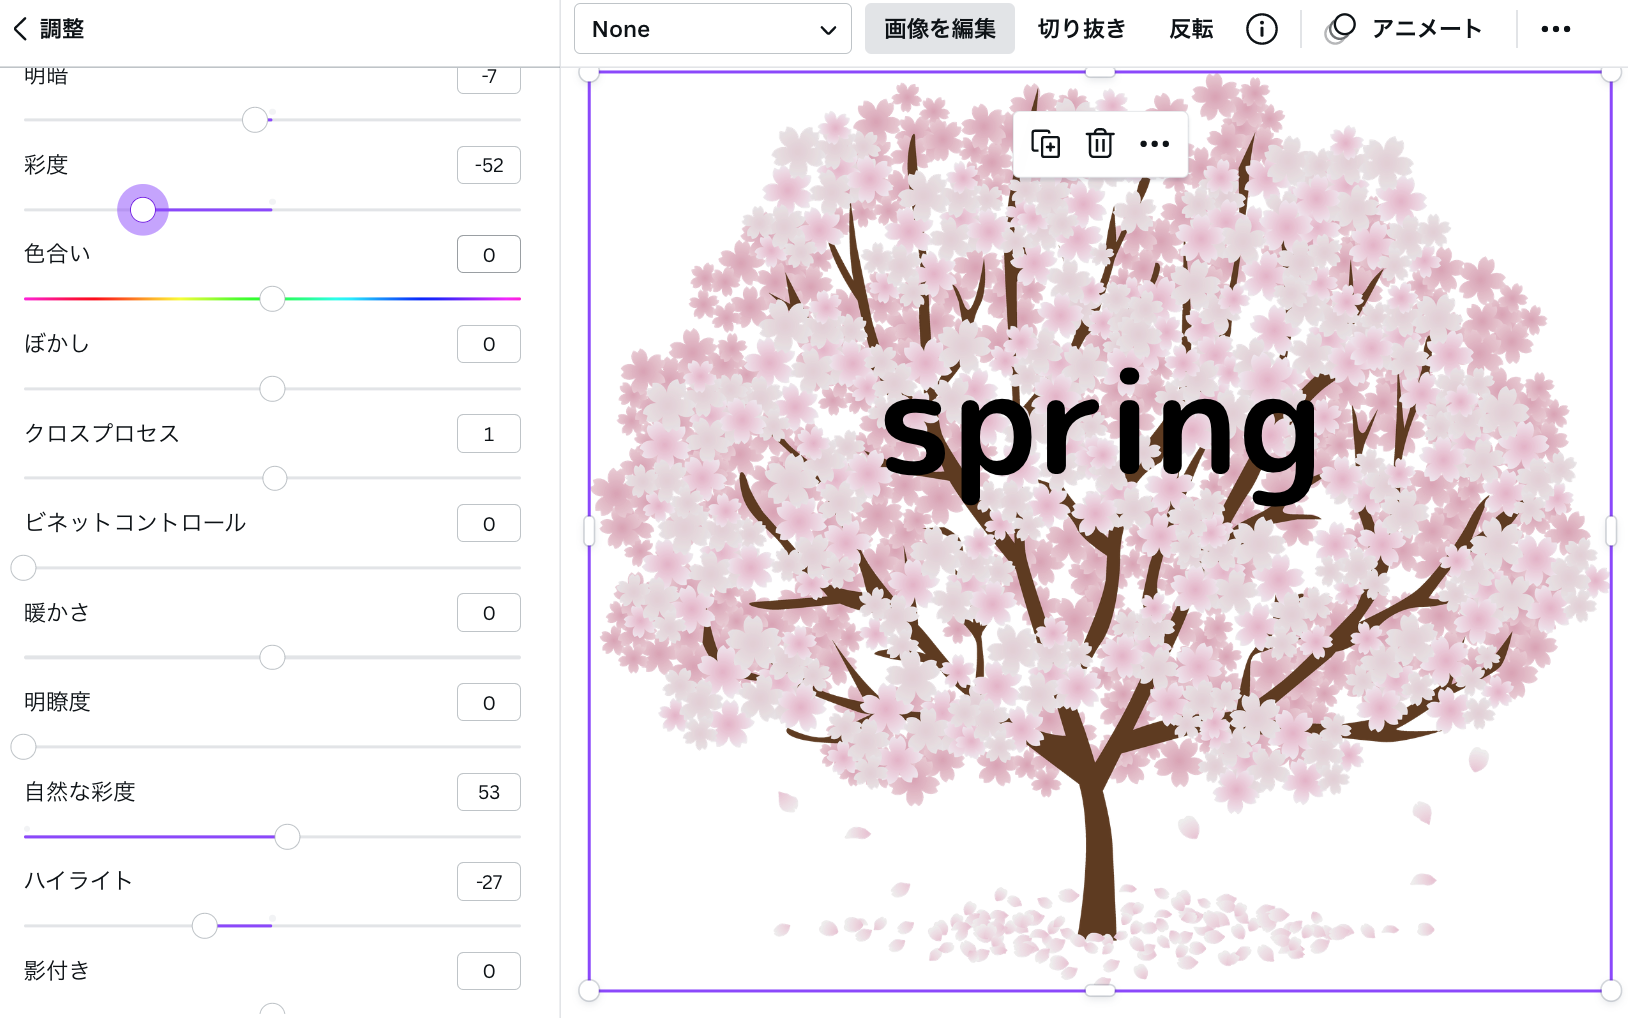
Task: Click the right-edge image resize handle
Action: (1611, 531)
